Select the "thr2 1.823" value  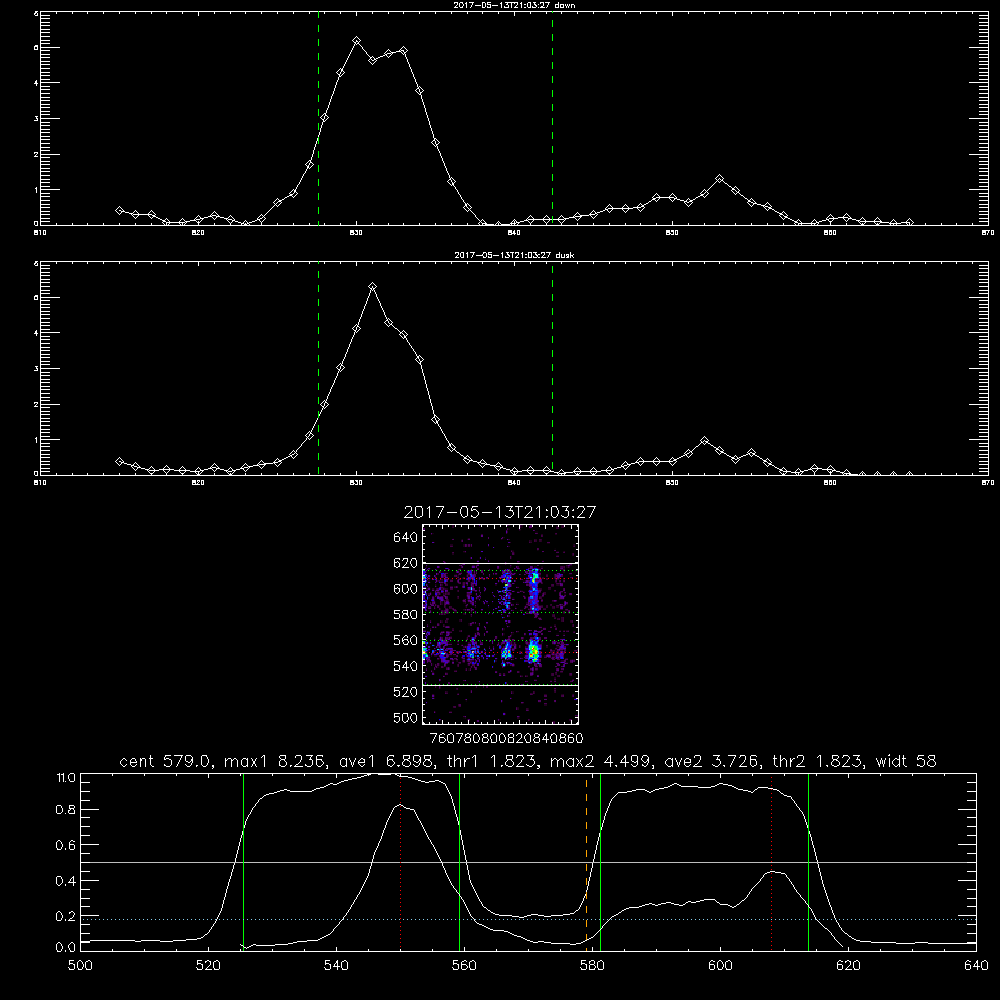click(x=820, y=761)
